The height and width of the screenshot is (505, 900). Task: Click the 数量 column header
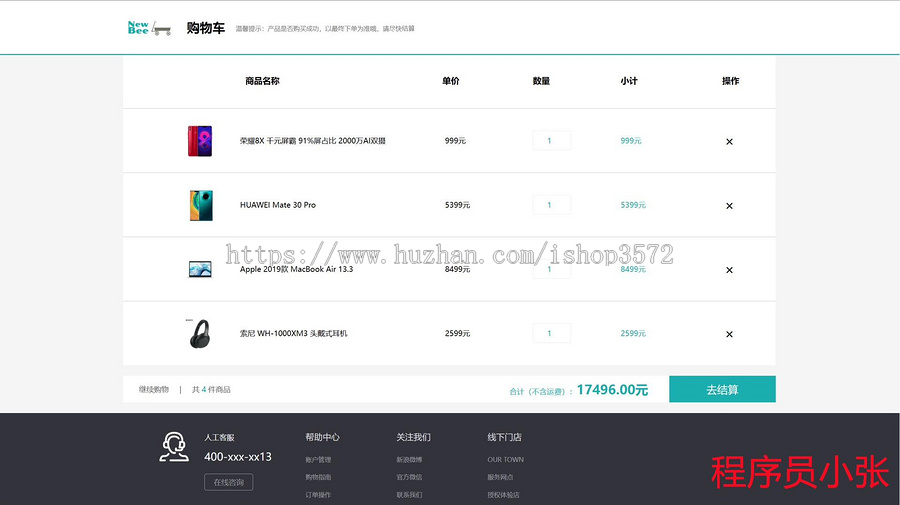pyautogui.click(x=541, y=81)
